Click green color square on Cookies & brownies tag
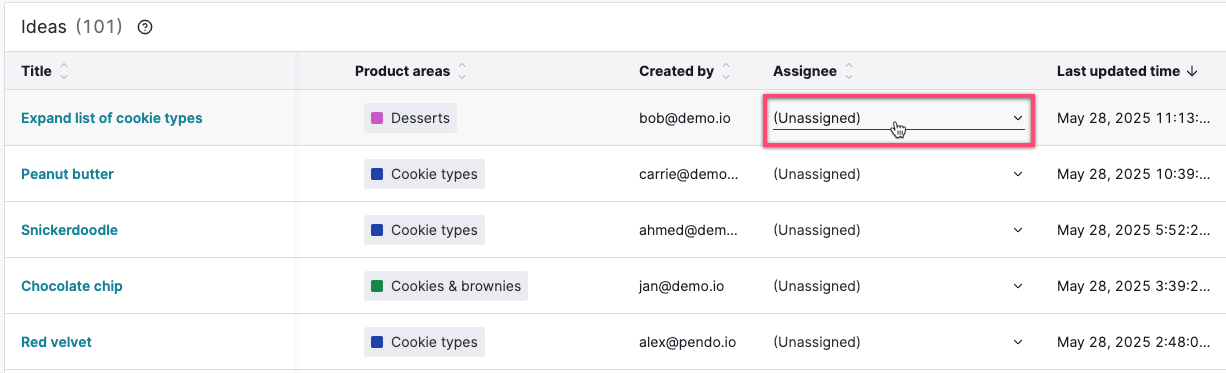The image size is (1226, 373). click(377, 286)
